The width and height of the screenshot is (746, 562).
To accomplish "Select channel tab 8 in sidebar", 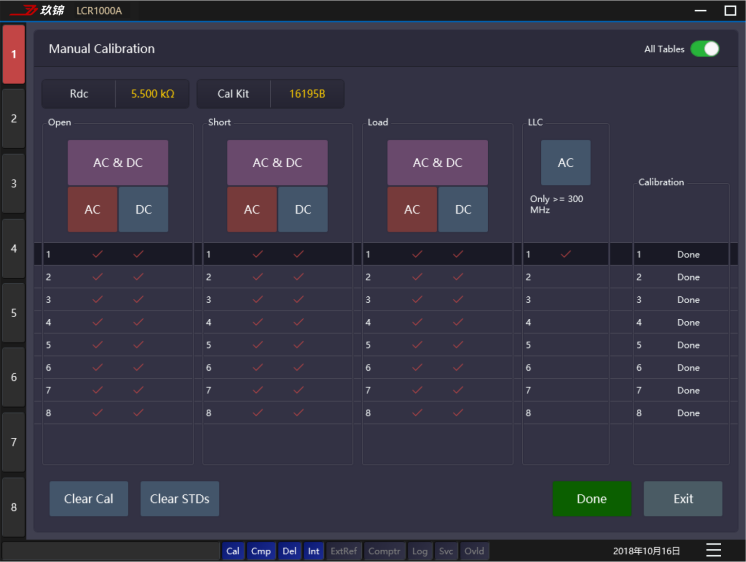I will [14, 507].
